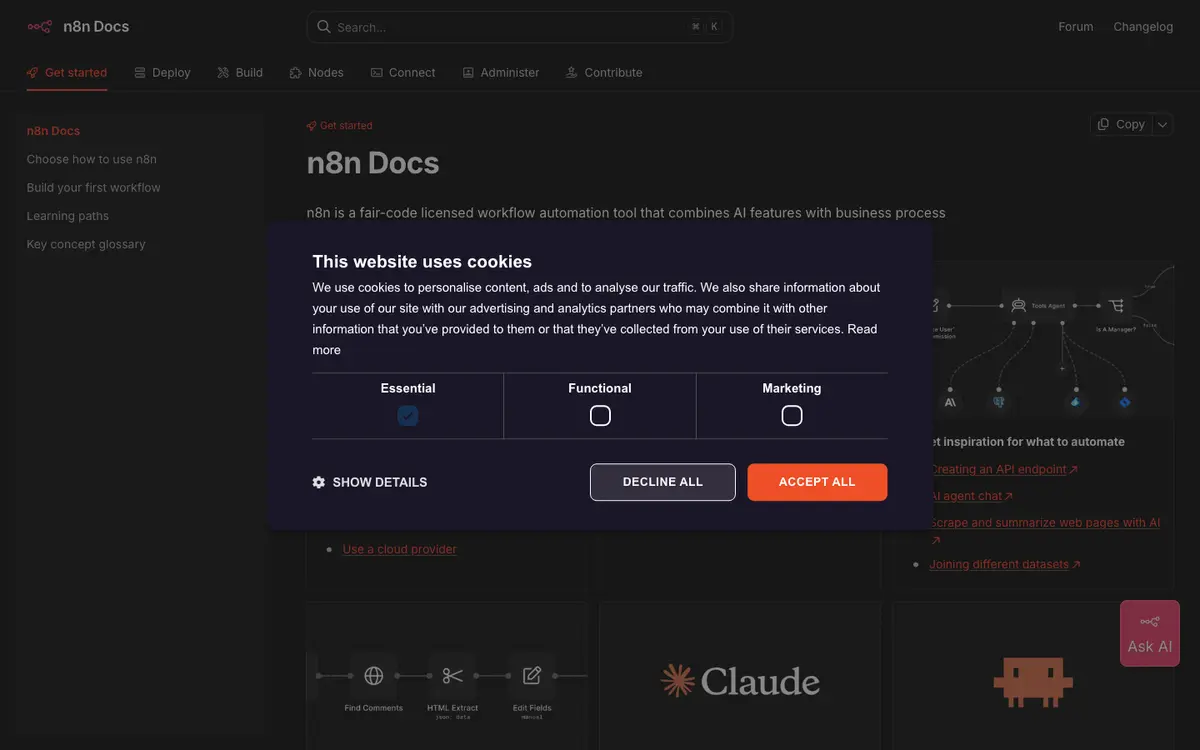Go to the Administer tab
Image resolution: width=1200 pixels, height=750 pixels.
[501, 73]
